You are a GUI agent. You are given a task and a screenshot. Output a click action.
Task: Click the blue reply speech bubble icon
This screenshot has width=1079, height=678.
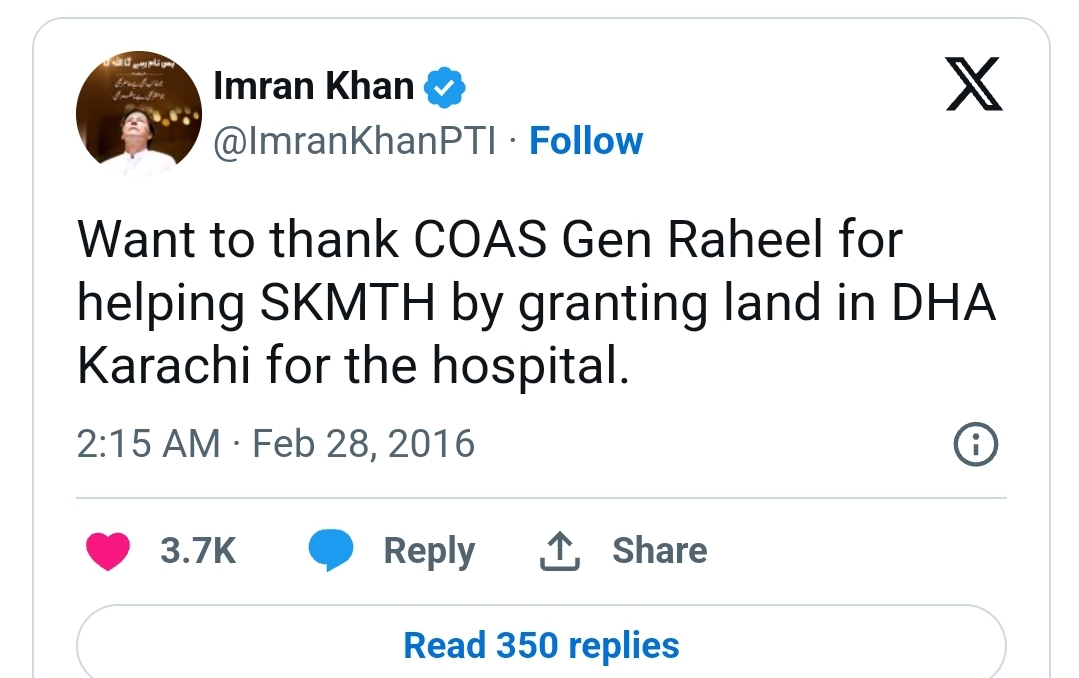[x=331, y=550]
